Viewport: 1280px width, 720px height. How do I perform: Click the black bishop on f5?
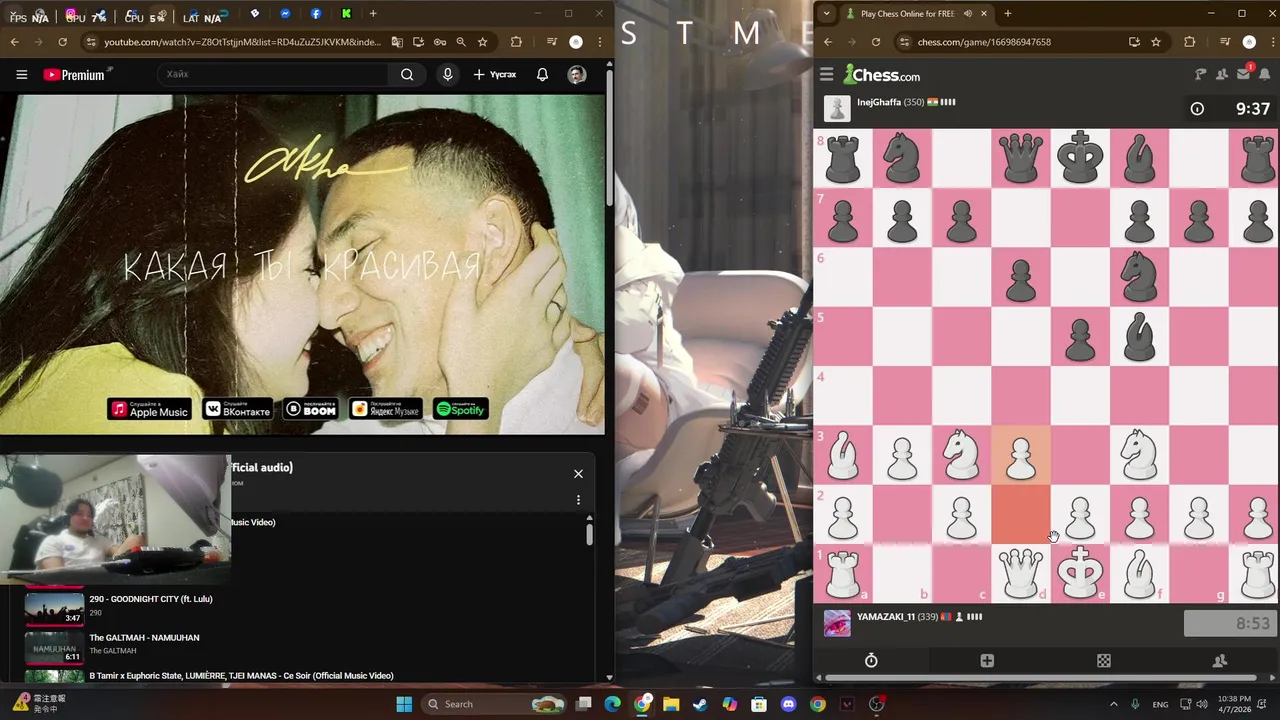pos(1139,337)
